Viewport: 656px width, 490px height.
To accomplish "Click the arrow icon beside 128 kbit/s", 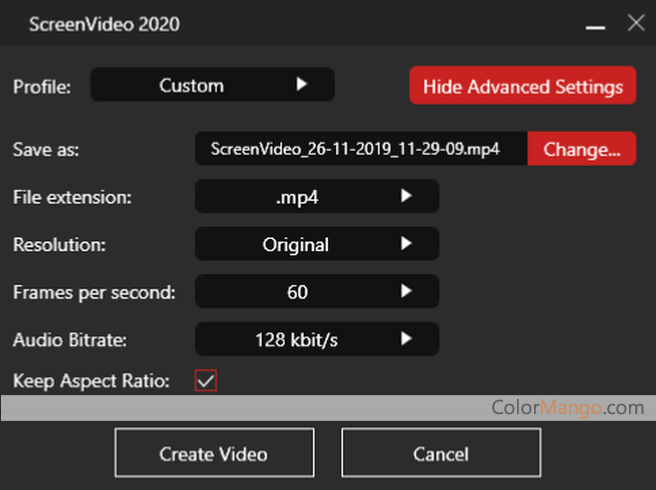I will (x=405, y=340).
